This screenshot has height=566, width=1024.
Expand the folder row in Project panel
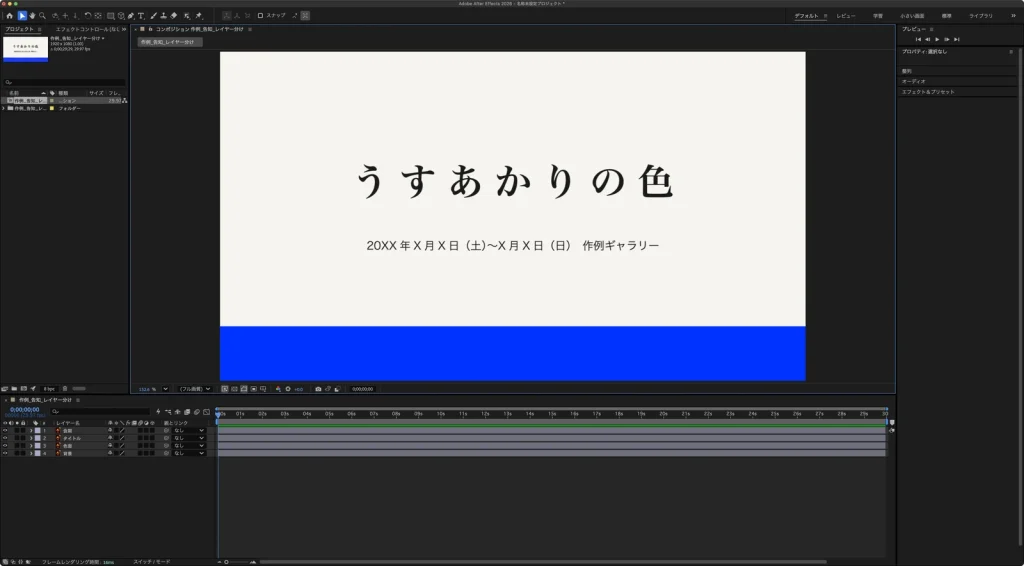tap(3, 108)
